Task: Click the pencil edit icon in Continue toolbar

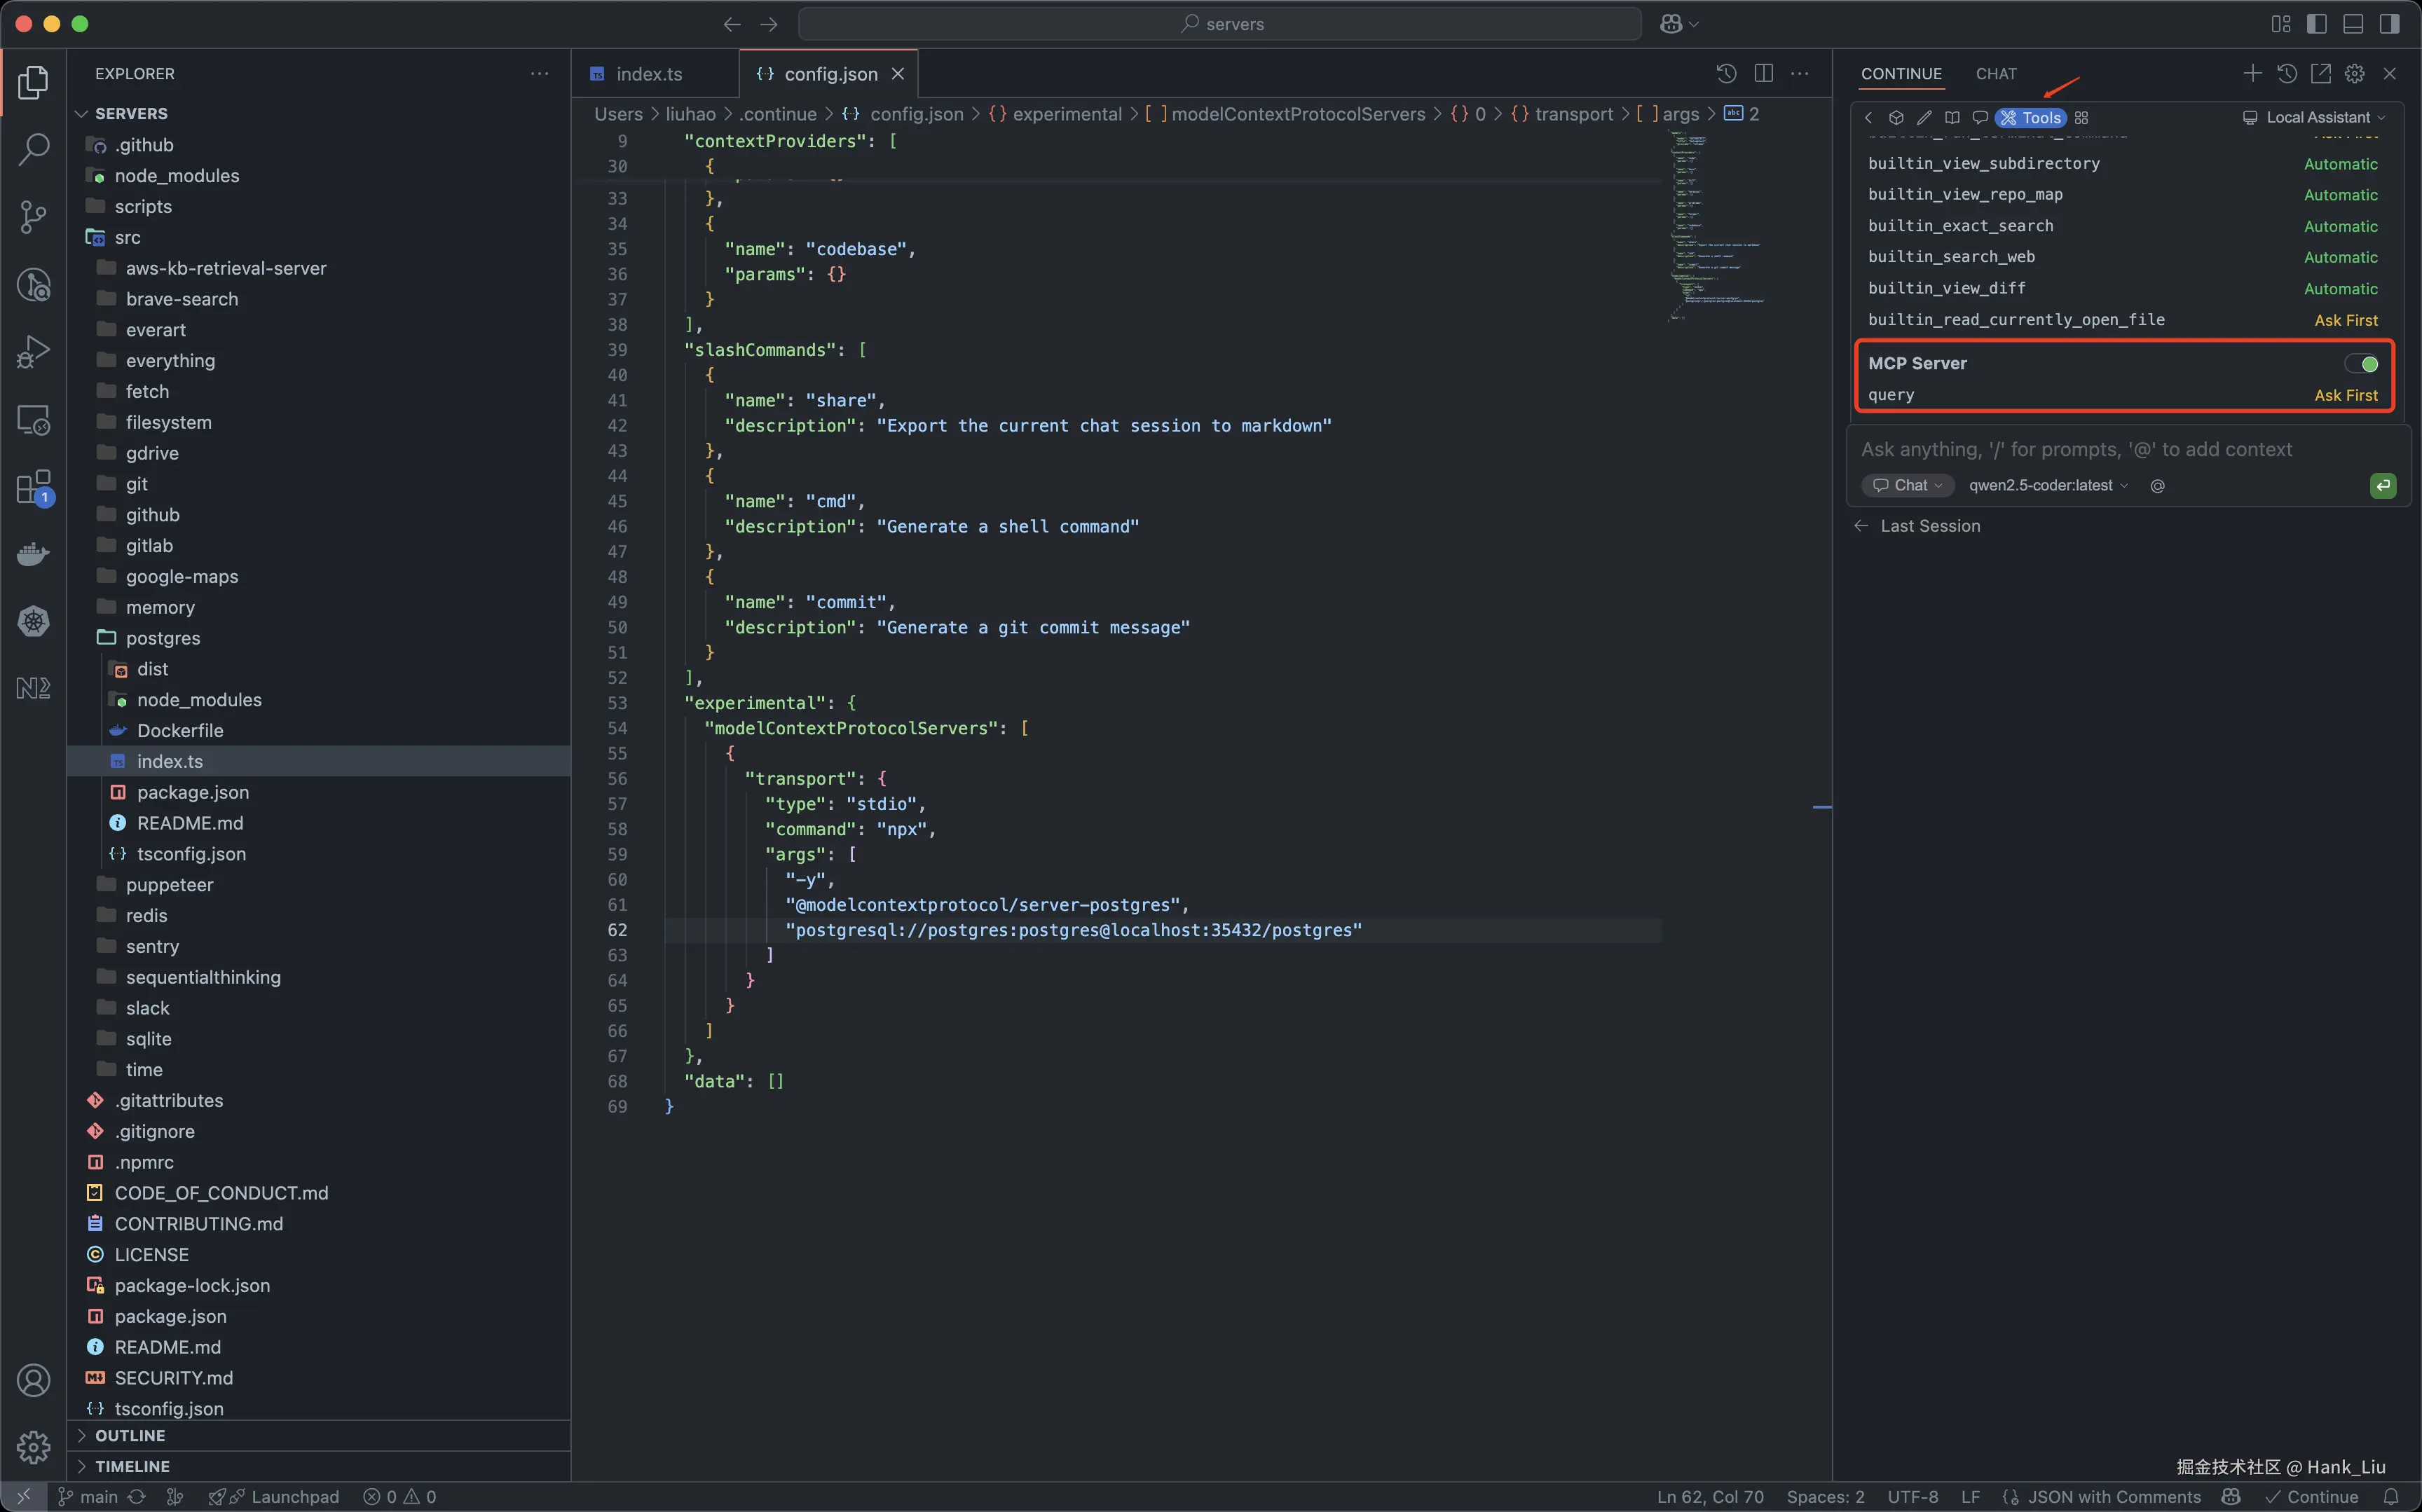Action: click(1924, 118)
